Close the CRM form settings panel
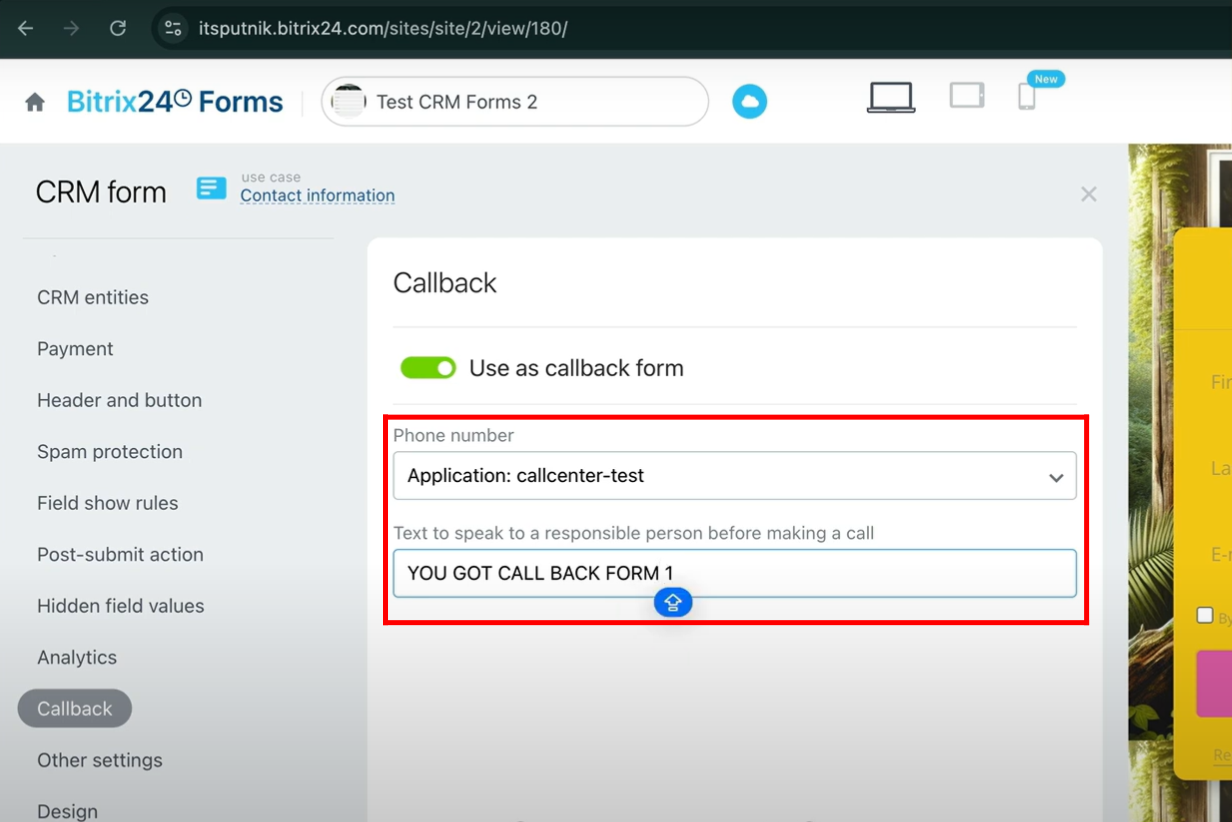 coord(1089,194)
